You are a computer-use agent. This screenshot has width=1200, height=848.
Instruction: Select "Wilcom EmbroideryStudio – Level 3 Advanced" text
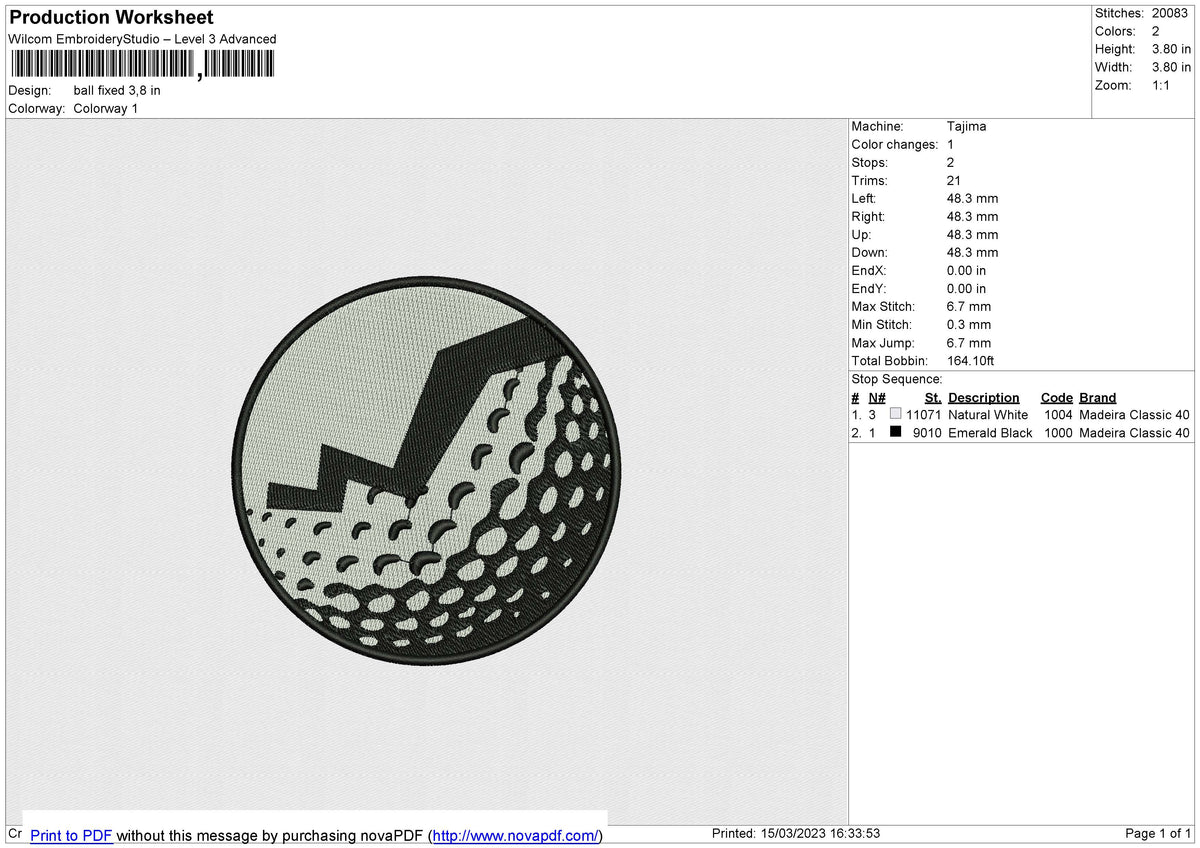[142, 39]
